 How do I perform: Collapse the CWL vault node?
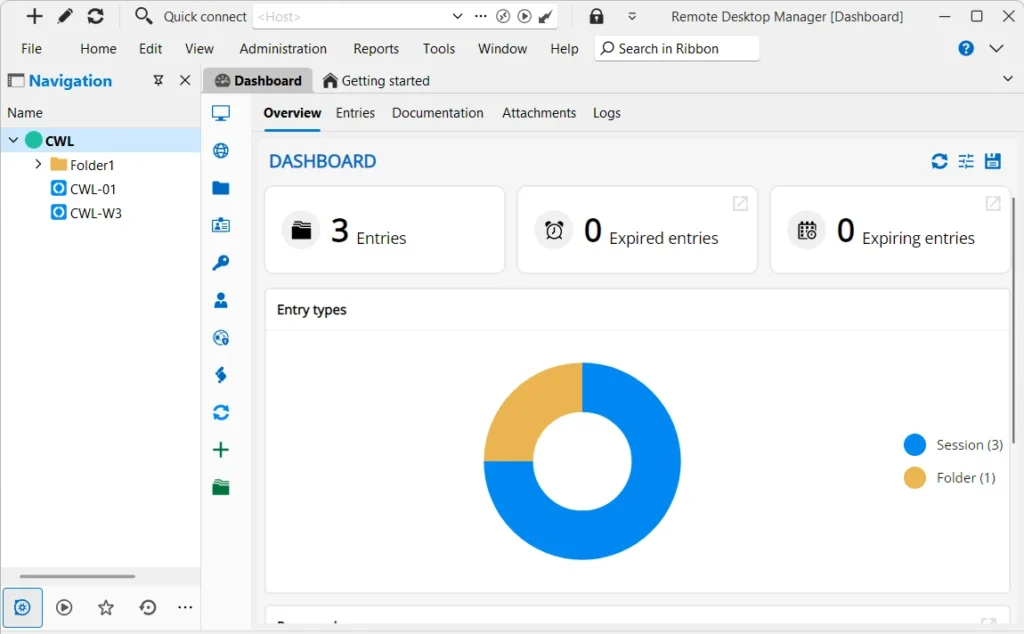(14, 141)
